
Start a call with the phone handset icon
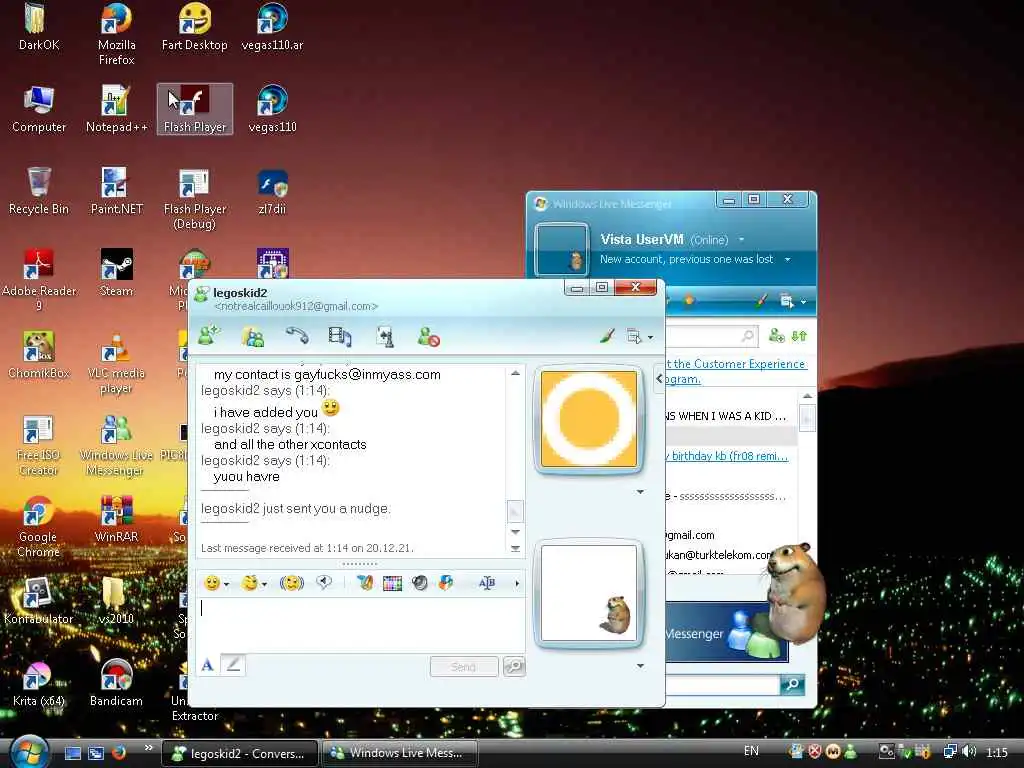click(x=296, y=336)
